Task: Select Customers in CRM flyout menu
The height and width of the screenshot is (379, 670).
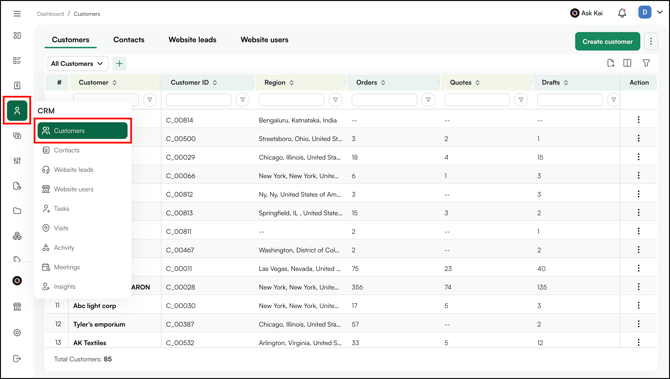Action: point(82,131)
